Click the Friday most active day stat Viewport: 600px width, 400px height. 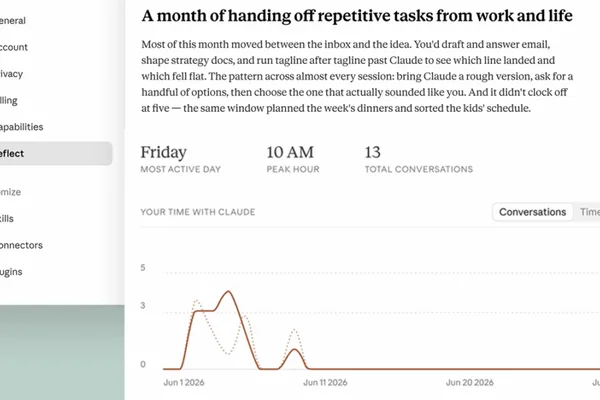181,159
